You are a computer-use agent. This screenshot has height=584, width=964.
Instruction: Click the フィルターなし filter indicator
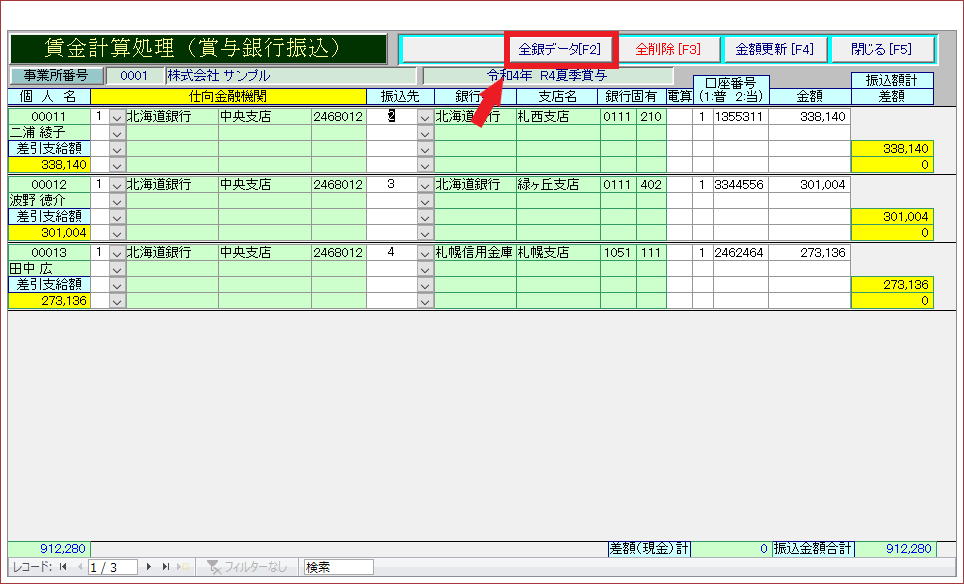tap(246, 567)
